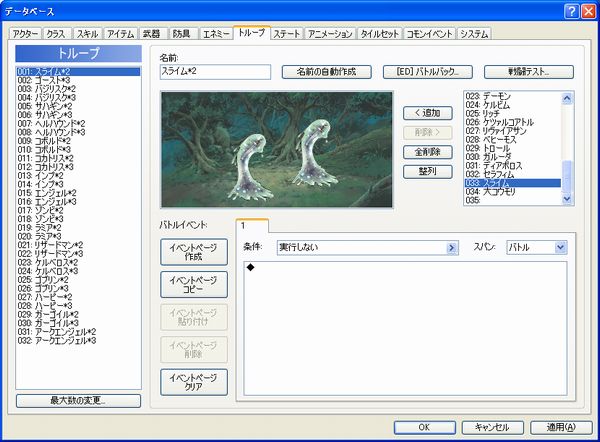Switch to the アニメーション tab

[x=330, y=34]
